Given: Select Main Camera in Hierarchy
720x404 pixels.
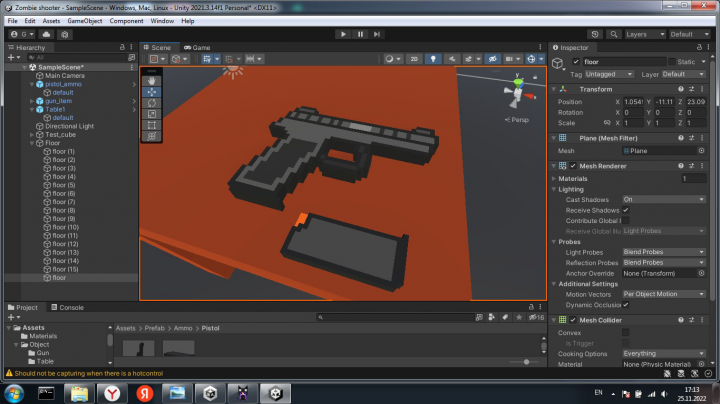Looking at the screenshot, I should (x=65, y=76).
